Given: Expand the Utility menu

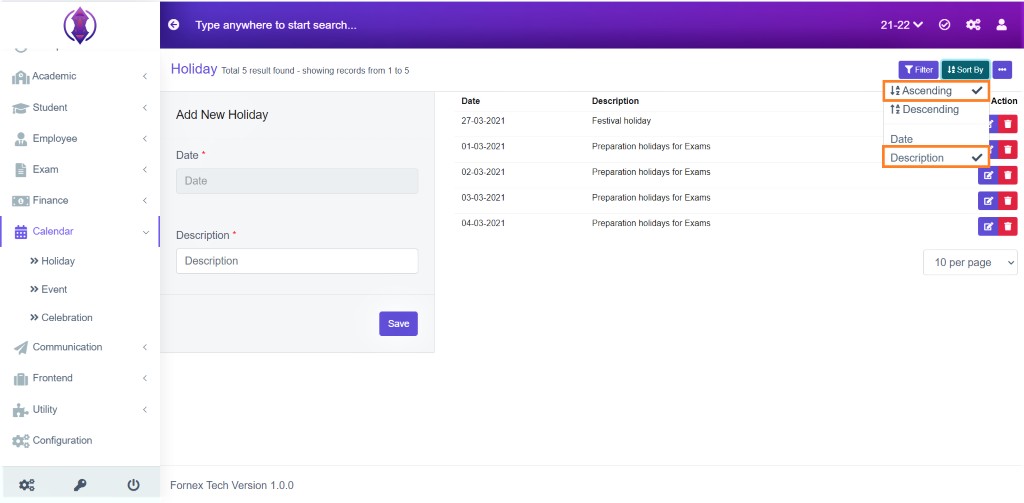Looking at the screenshot, I should coord(80,410).
